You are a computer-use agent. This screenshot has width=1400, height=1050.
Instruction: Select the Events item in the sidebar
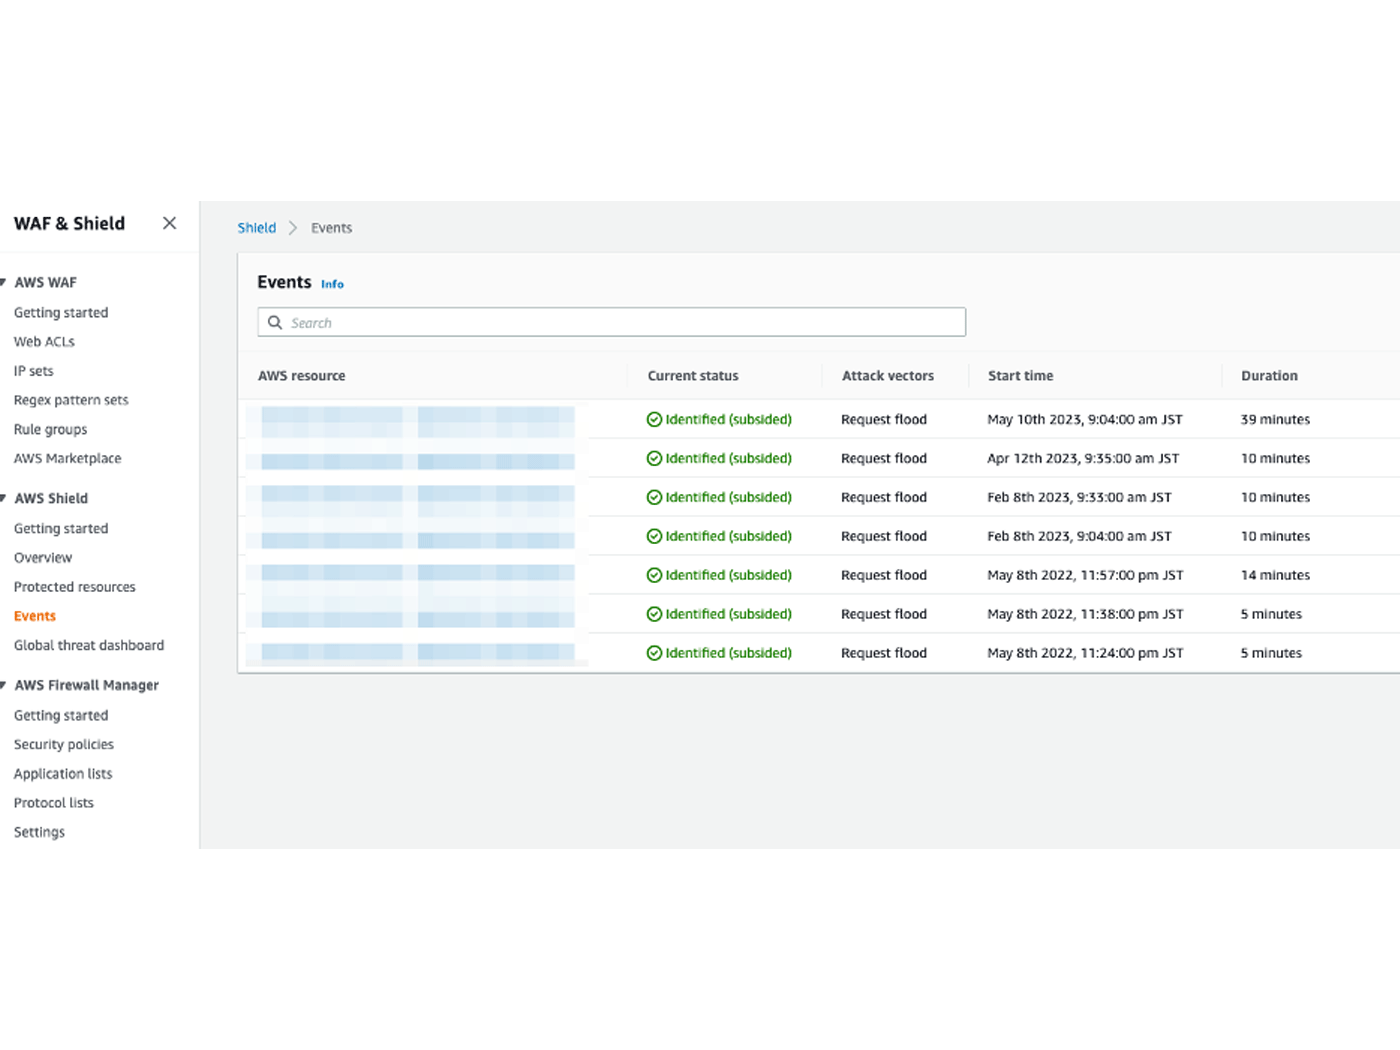[x=34, y=616]
